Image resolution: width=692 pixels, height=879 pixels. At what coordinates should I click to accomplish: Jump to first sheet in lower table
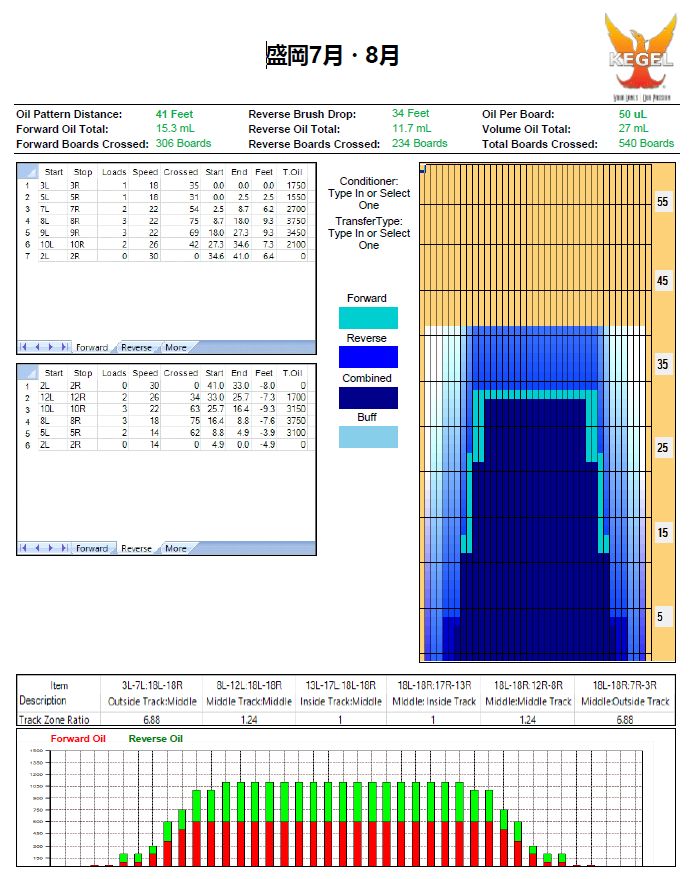click(x=23, y=548)
